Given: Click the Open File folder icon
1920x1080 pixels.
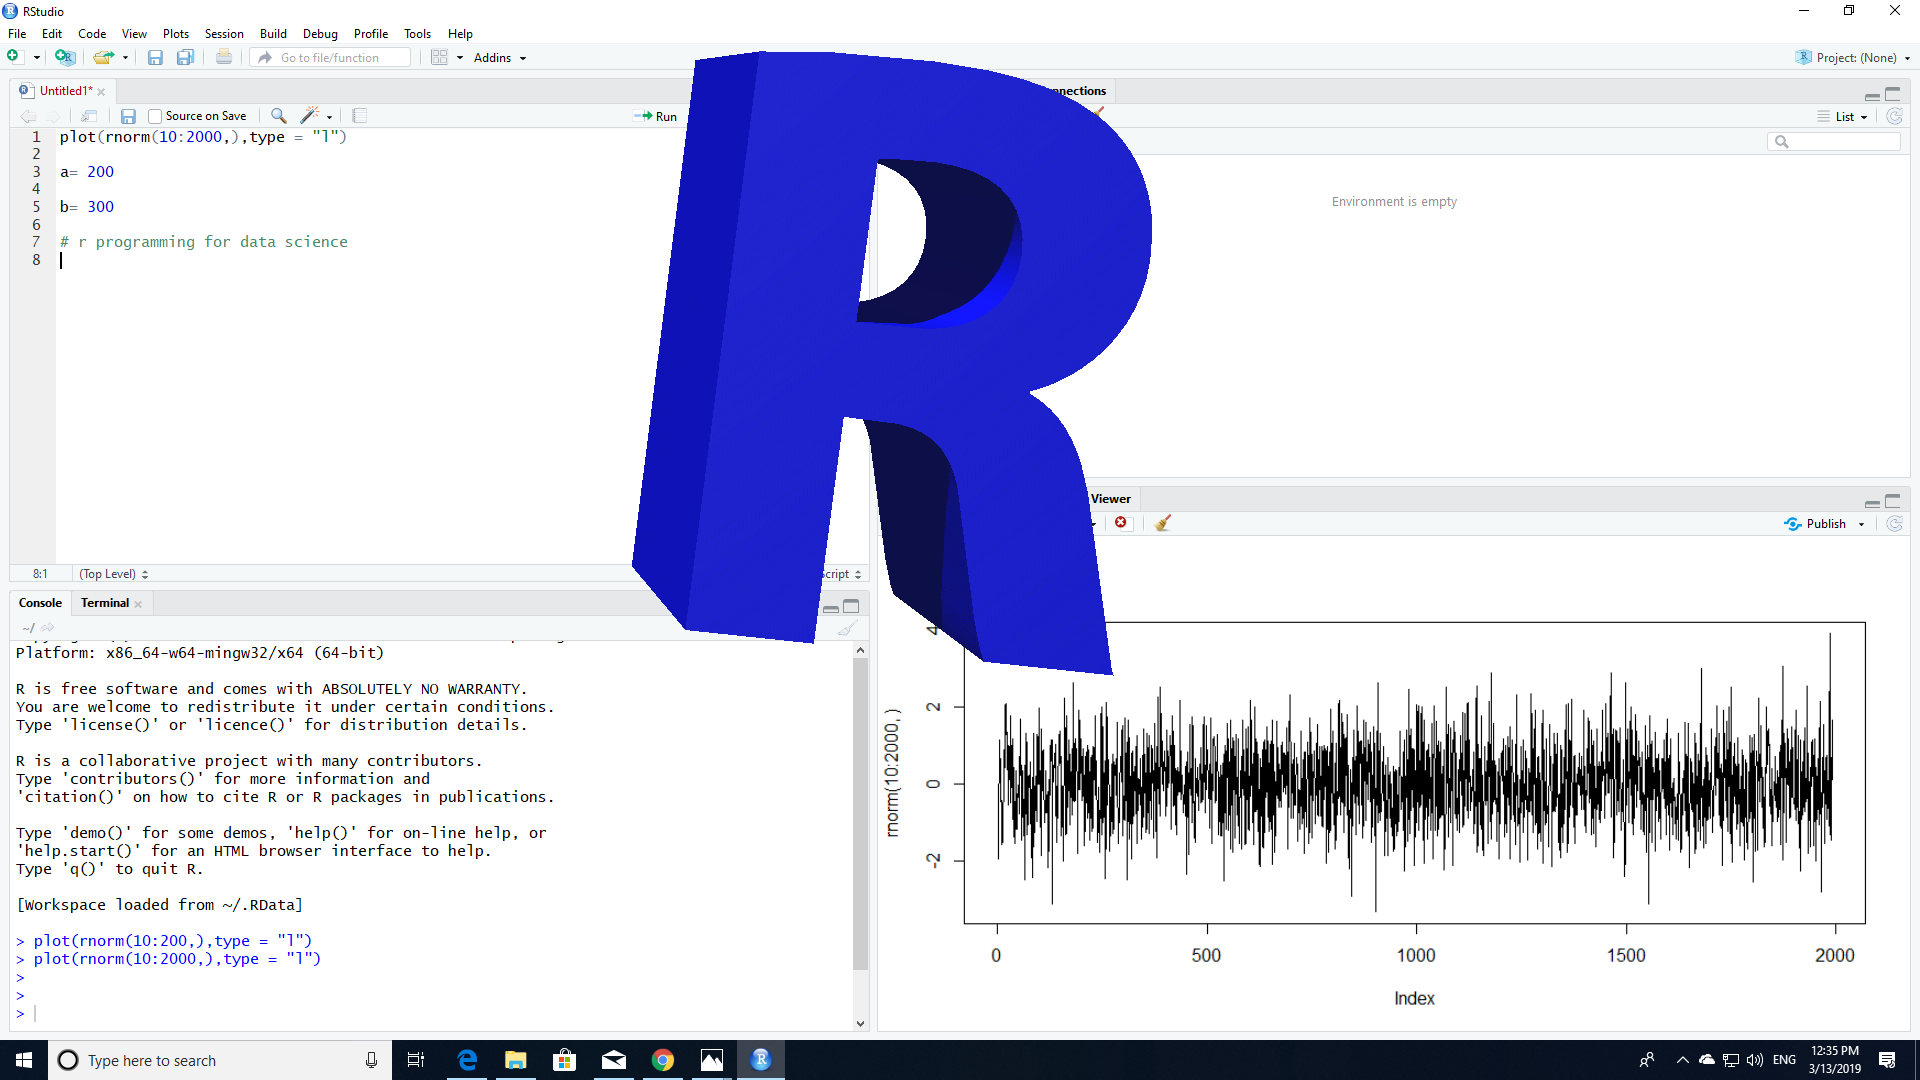Looking at the screenshot, I should (103, 57).
